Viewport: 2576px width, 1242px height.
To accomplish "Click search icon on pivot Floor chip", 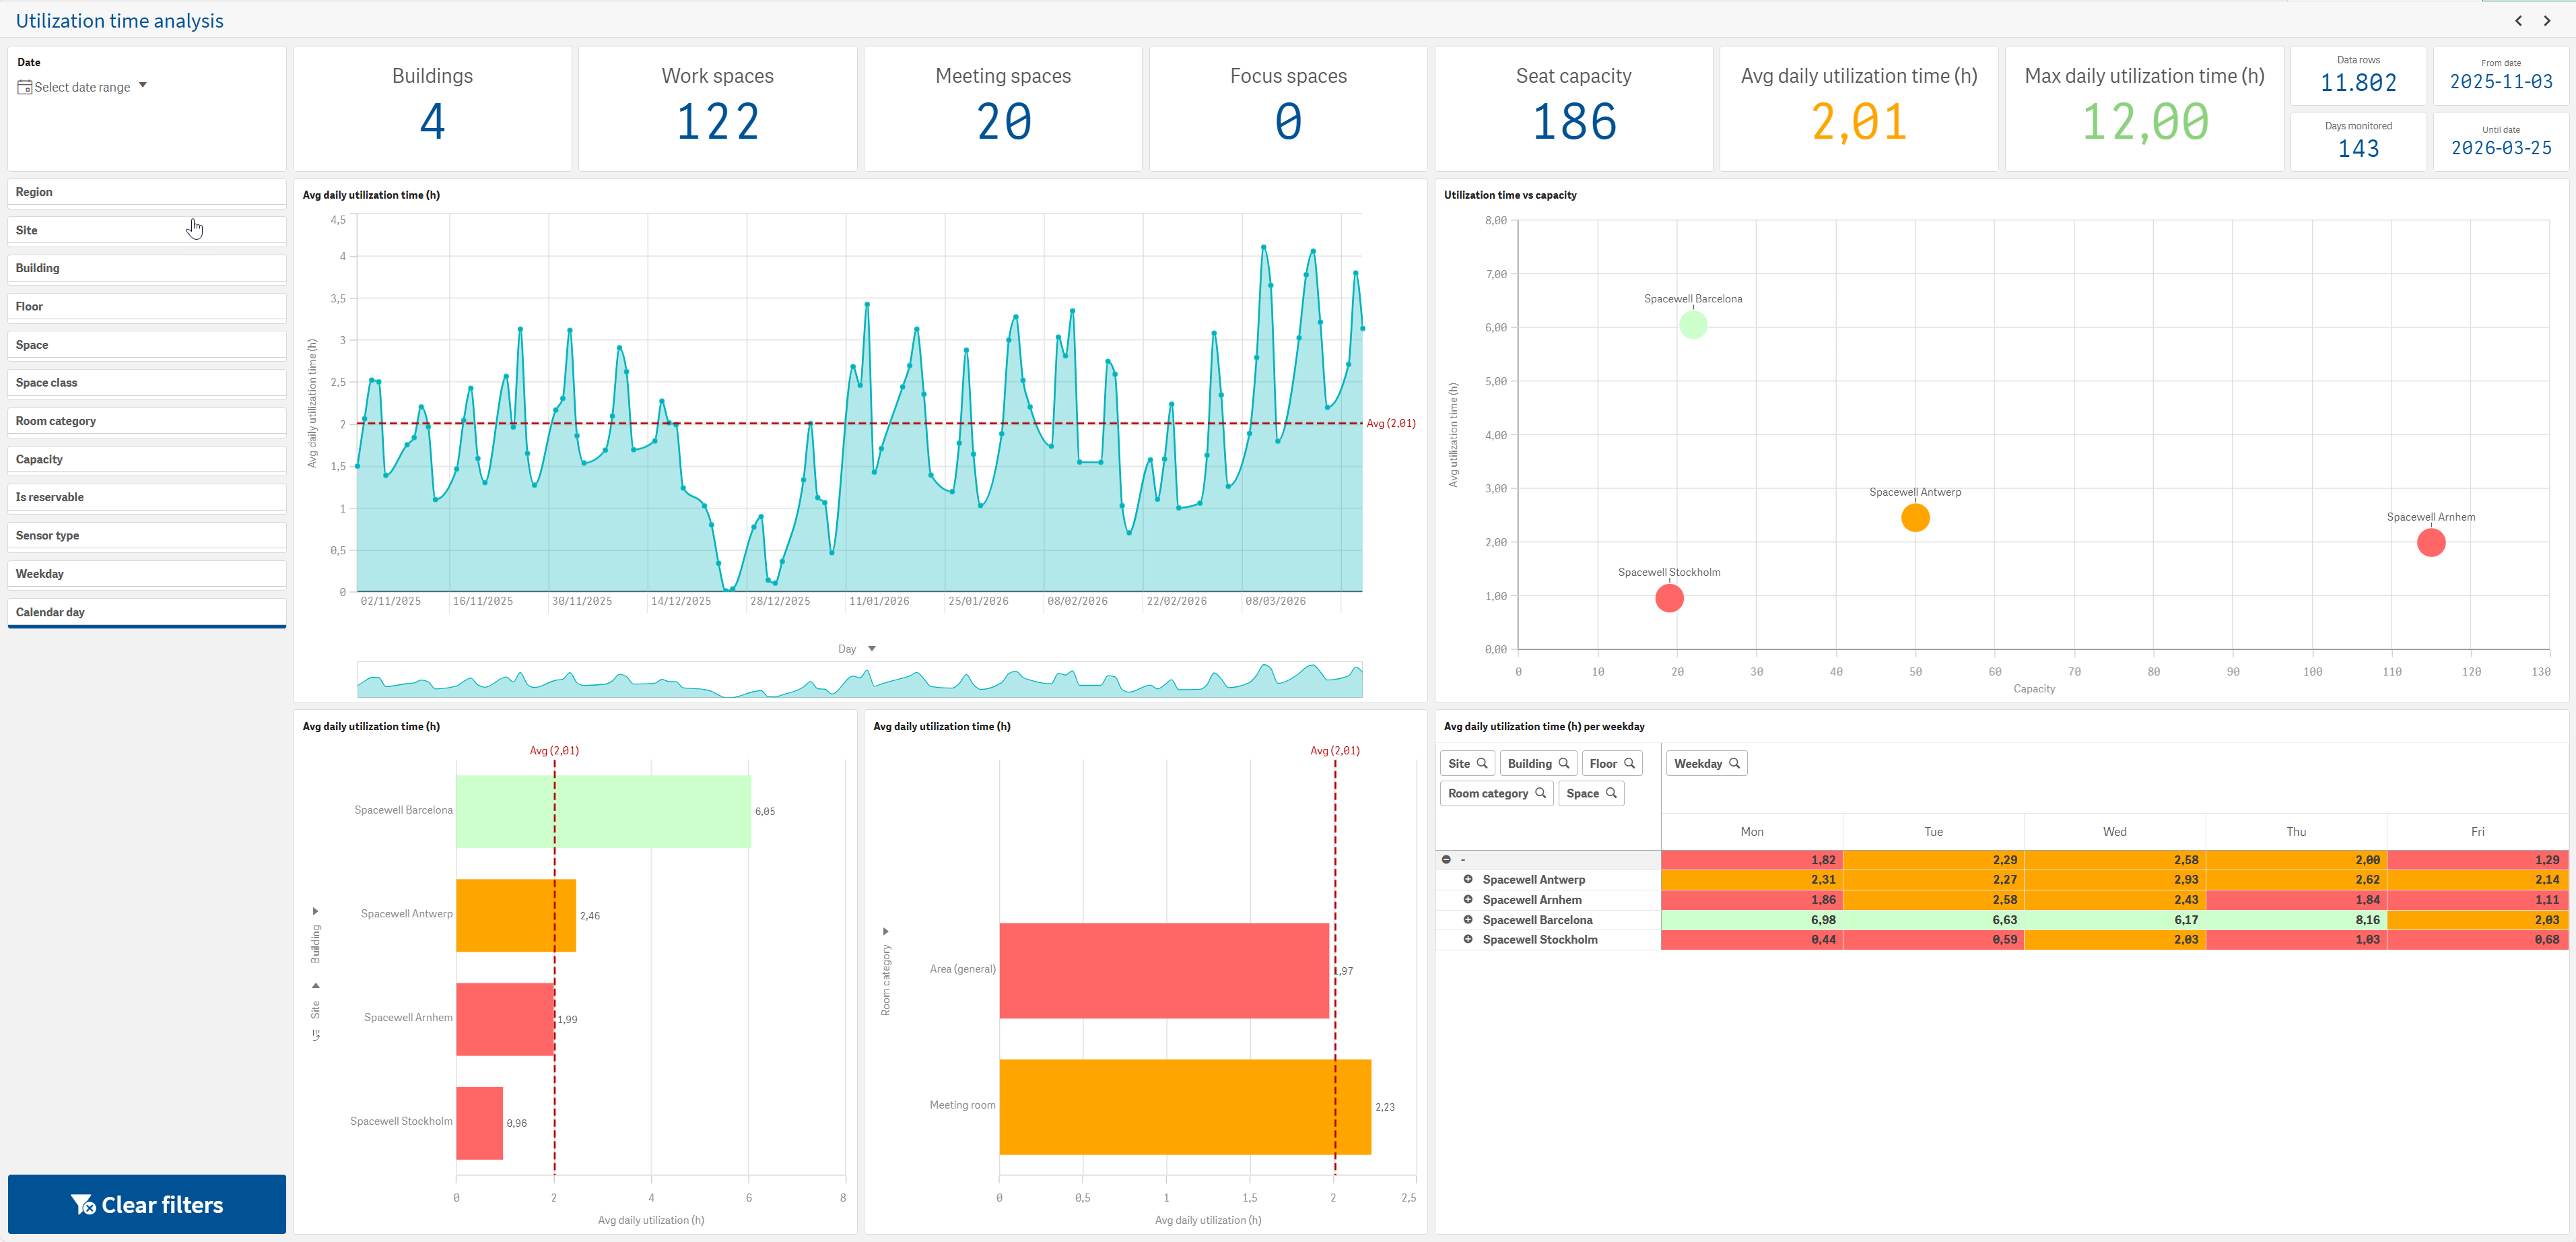I will click(1629, 763).
